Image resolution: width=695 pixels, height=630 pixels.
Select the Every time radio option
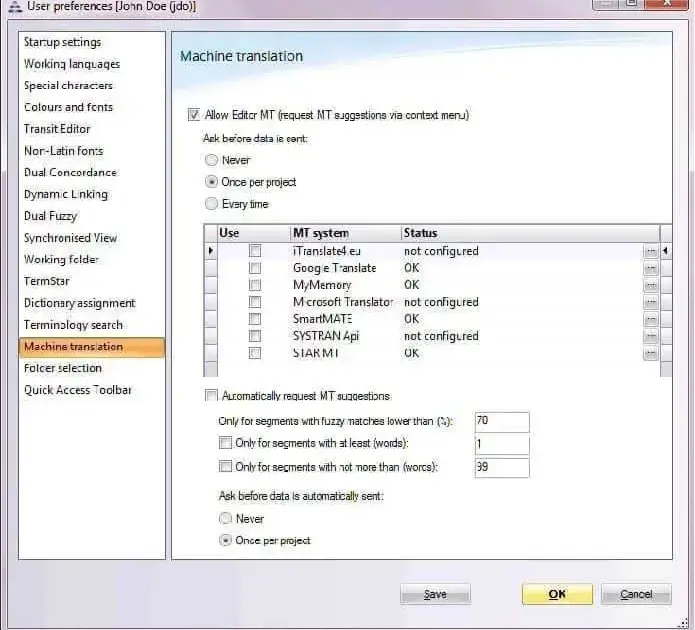pos(211,203)
